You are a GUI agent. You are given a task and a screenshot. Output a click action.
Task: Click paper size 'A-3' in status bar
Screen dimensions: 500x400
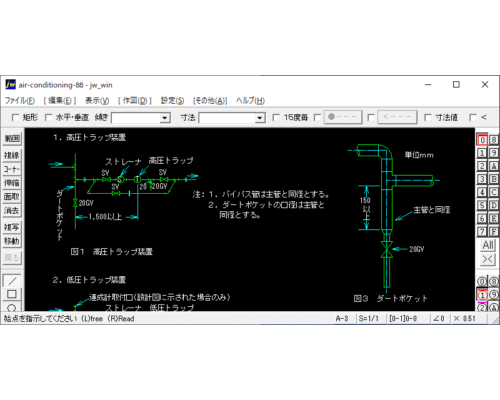coord(342,319)
